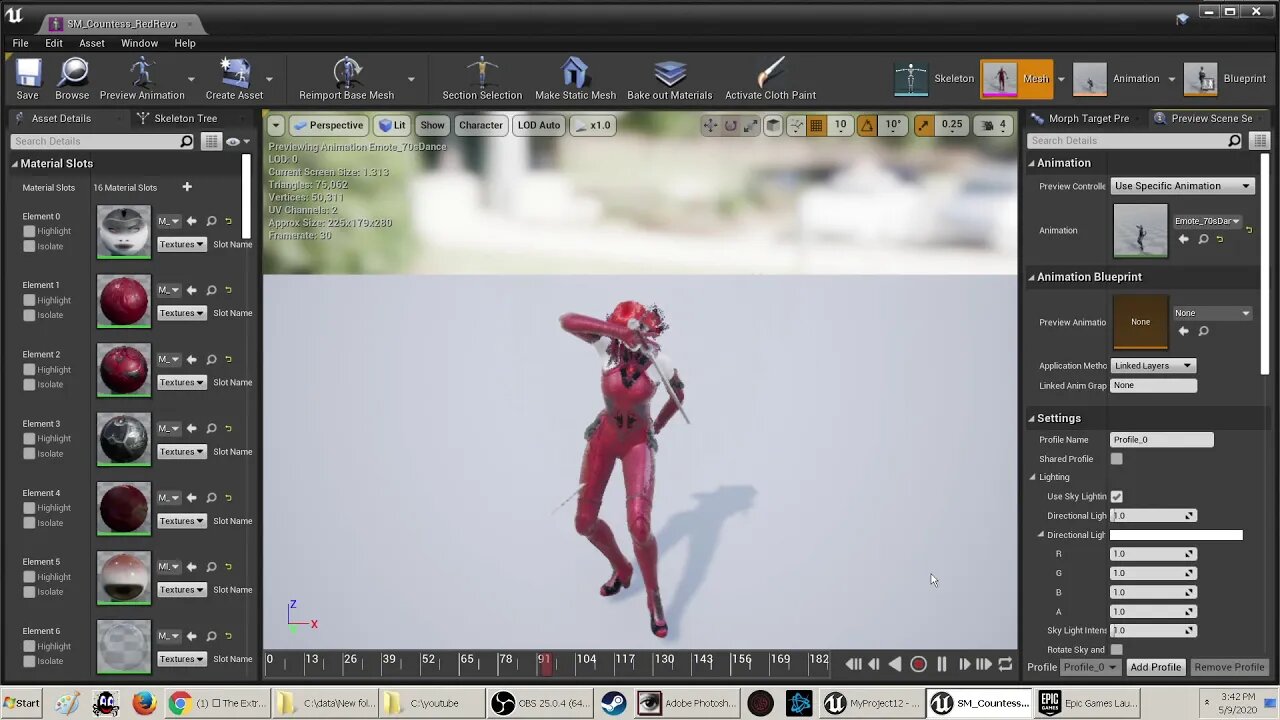The image size is (1280, 720).
Task: Open Preview Animation Blueprint None dropdown
Action: 1212,313
